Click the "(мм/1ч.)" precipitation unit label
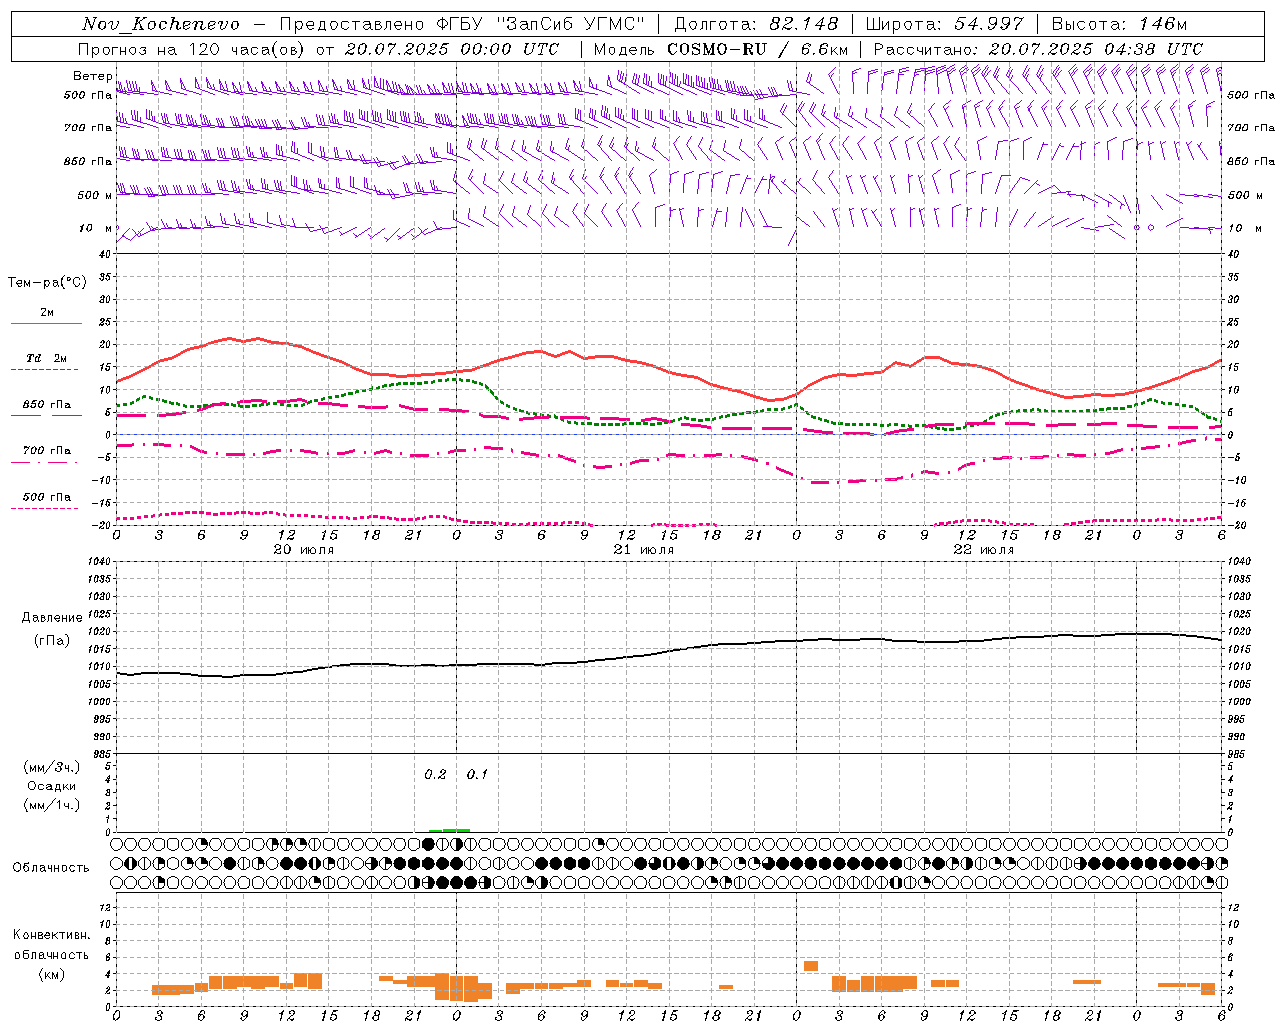 click(x=52, y=805)
